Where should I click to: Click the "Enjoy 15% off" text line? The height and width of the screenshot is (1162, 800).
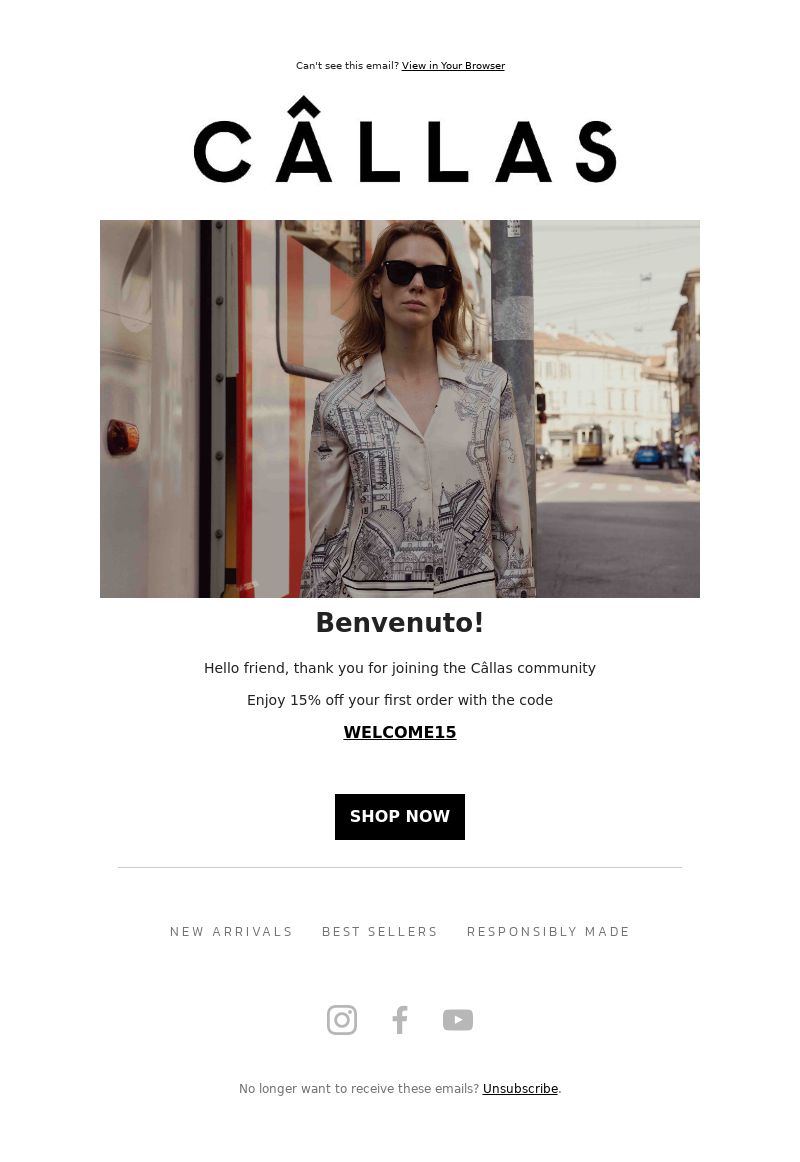(x=400, y=700)
